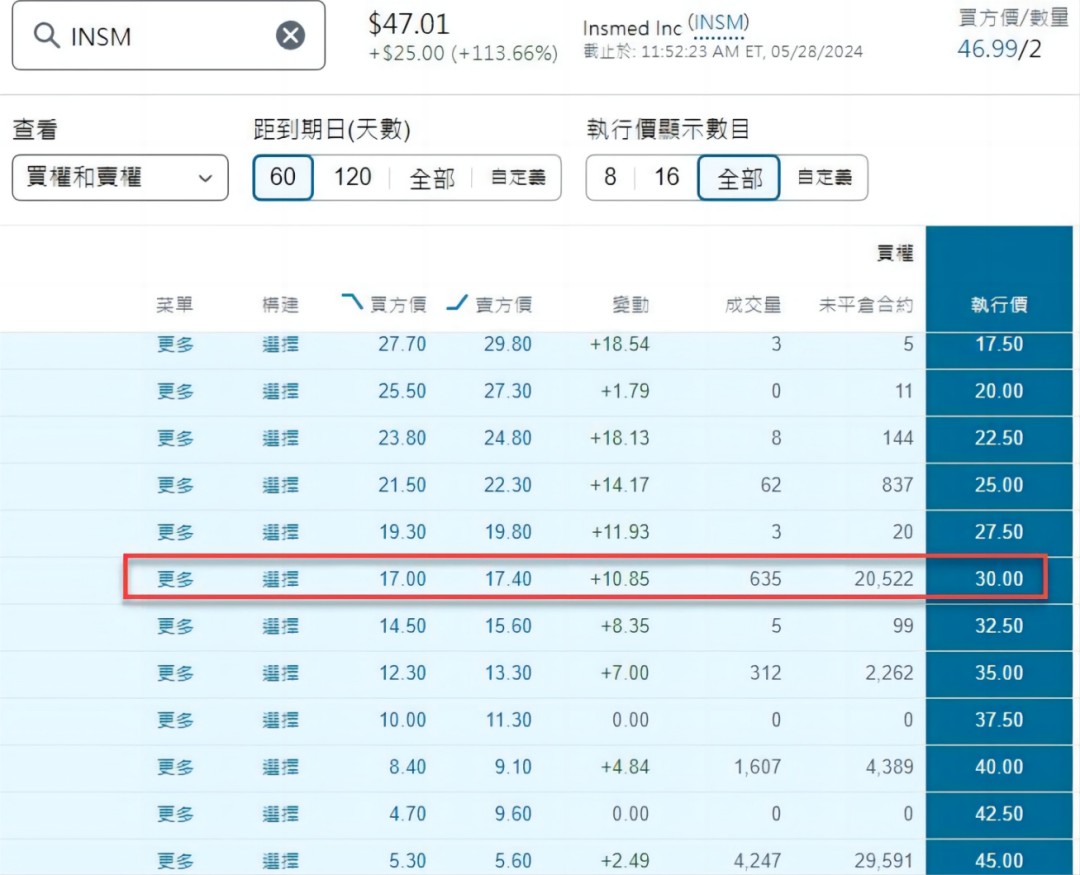Click 選擇 for the 30.00 strike
This screenshot has width=1080, height=875.
pyautogui.click(x=280, y=579)
